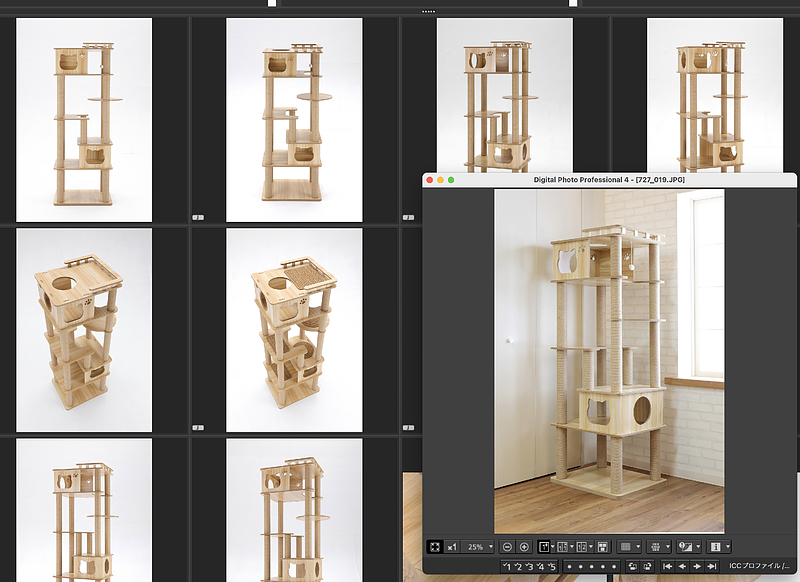Click the fit-to-window view icon
The image size is (800, 582).
(435, 547)
